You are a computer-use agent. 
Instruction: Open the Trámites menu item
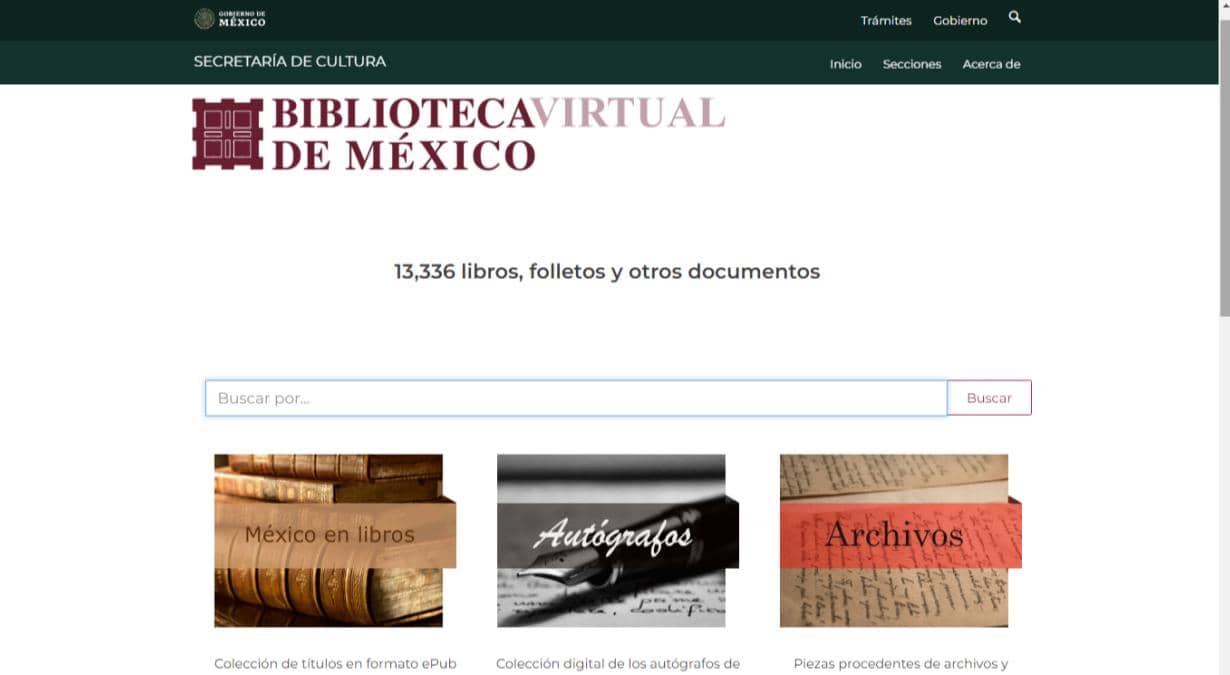coord(886,20)
